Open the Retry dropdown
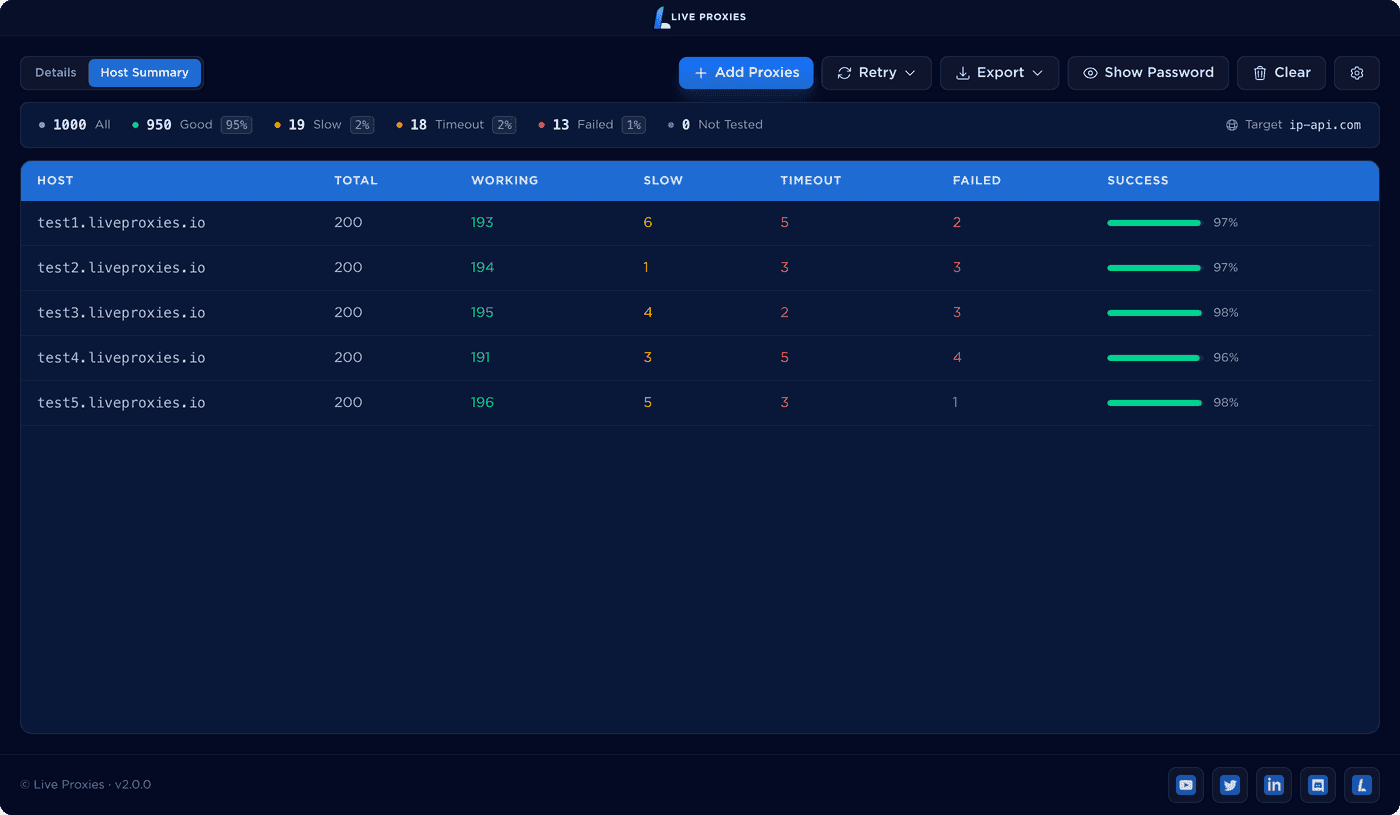The image size is (1400, 815). click(x=877, y=73)
